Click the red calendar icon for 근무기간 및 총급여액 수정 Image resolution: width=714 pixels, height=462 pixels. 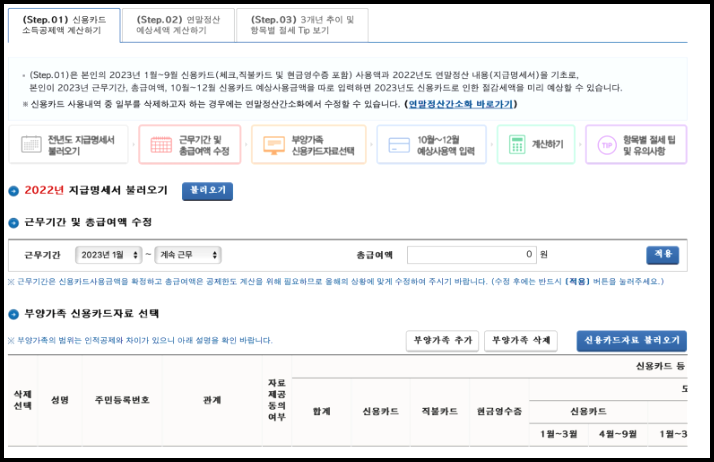161,145
